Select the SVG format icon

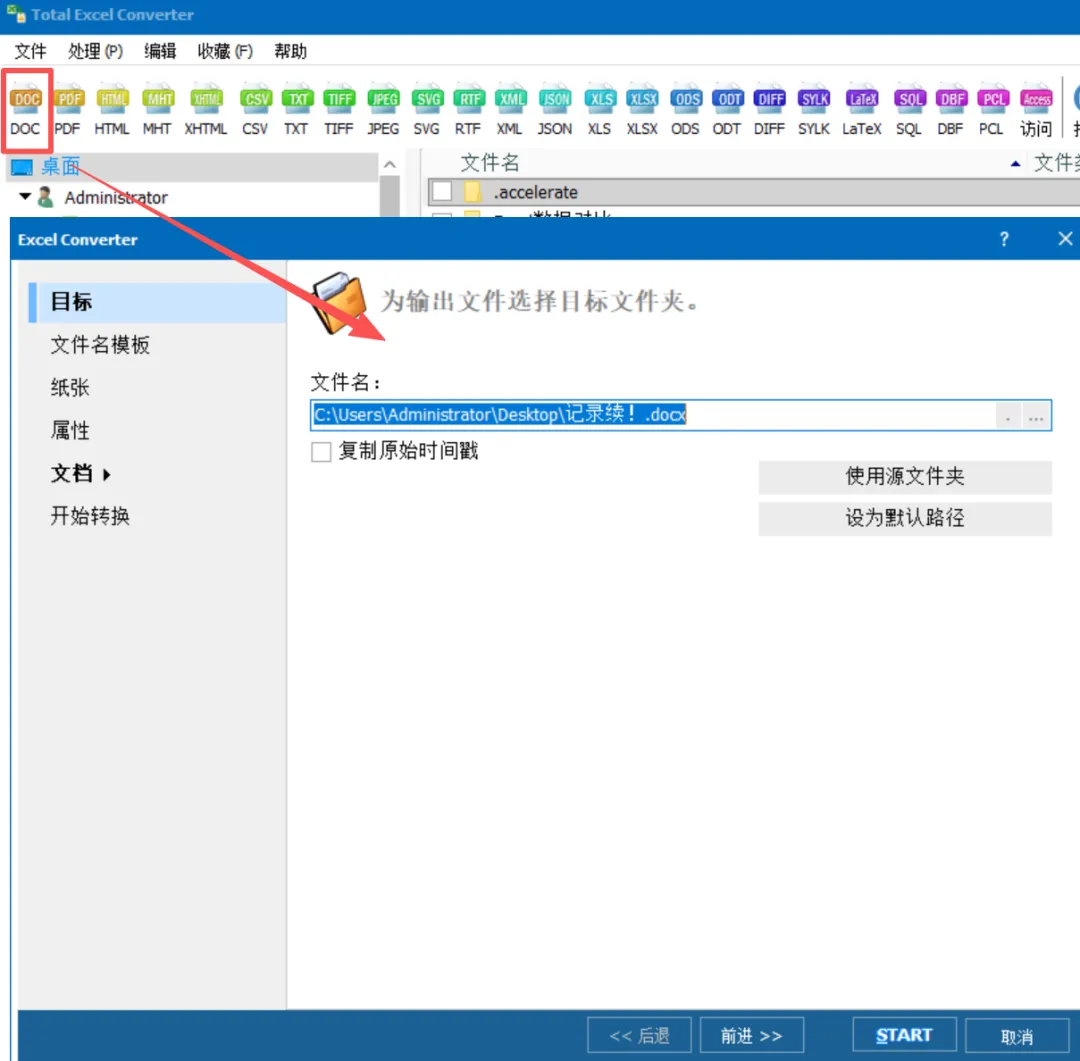click(427, 110)
